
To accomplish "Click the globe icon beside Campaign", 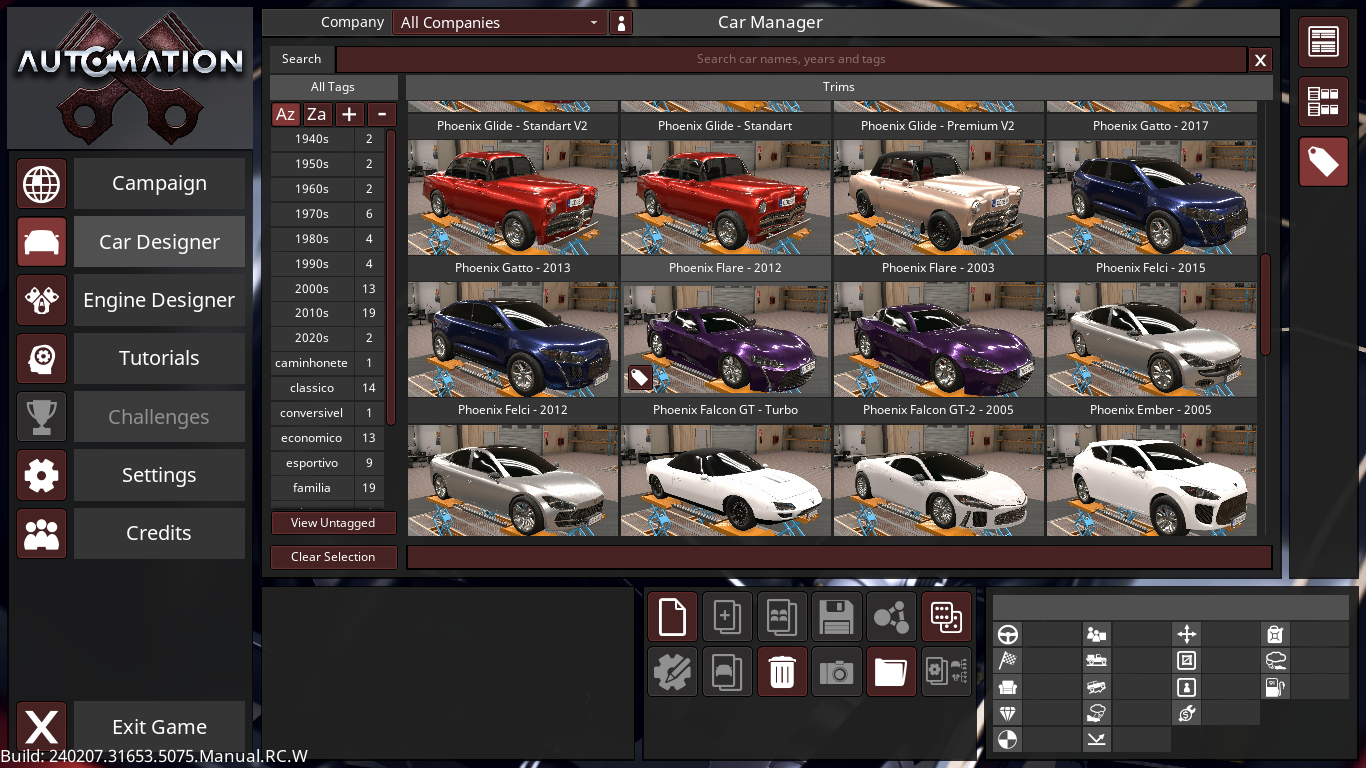I will pyautogui.click(x=42, y=184).
